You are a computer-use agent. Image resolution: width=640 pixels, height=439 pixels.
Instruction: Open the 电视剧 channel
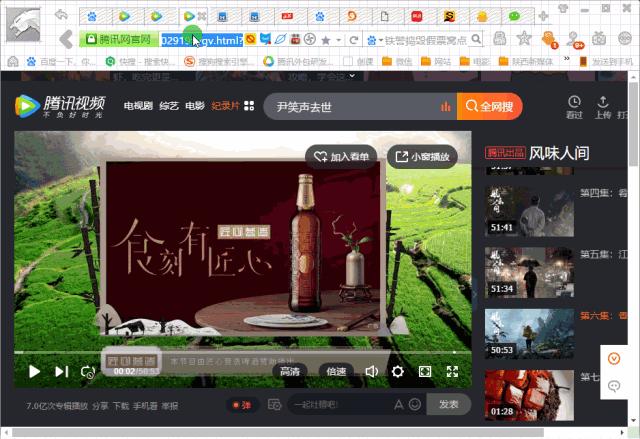click(138, 106)
